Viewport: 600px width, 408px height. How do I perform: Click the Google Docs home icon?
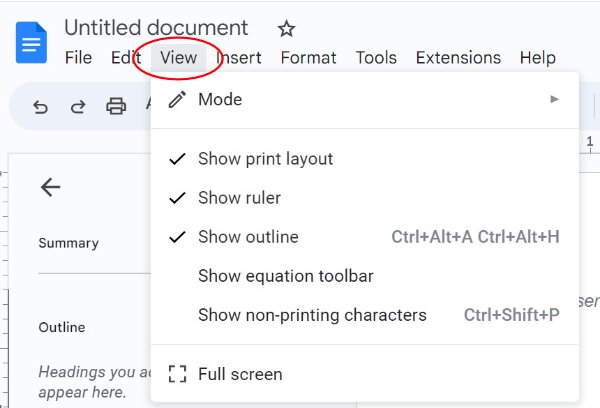click(x=31, y=42)
